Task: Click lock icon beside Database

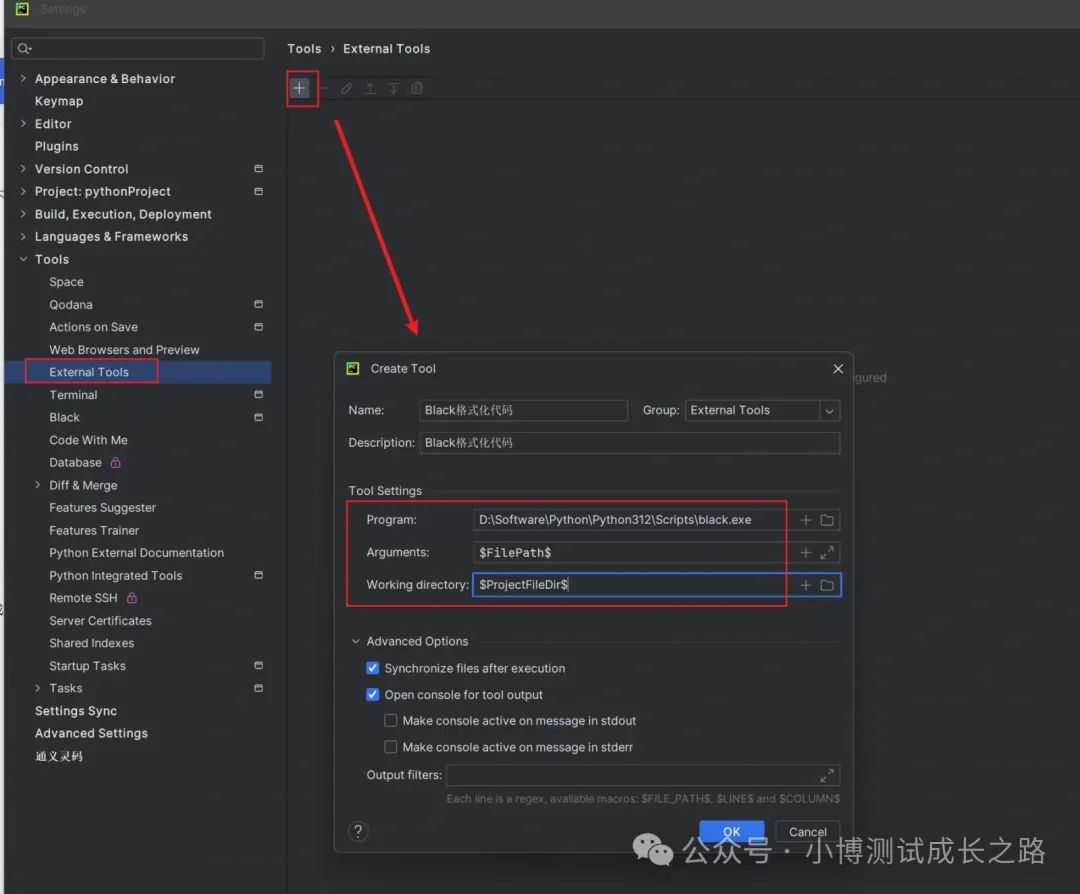Action: click(x=116, y=462)
